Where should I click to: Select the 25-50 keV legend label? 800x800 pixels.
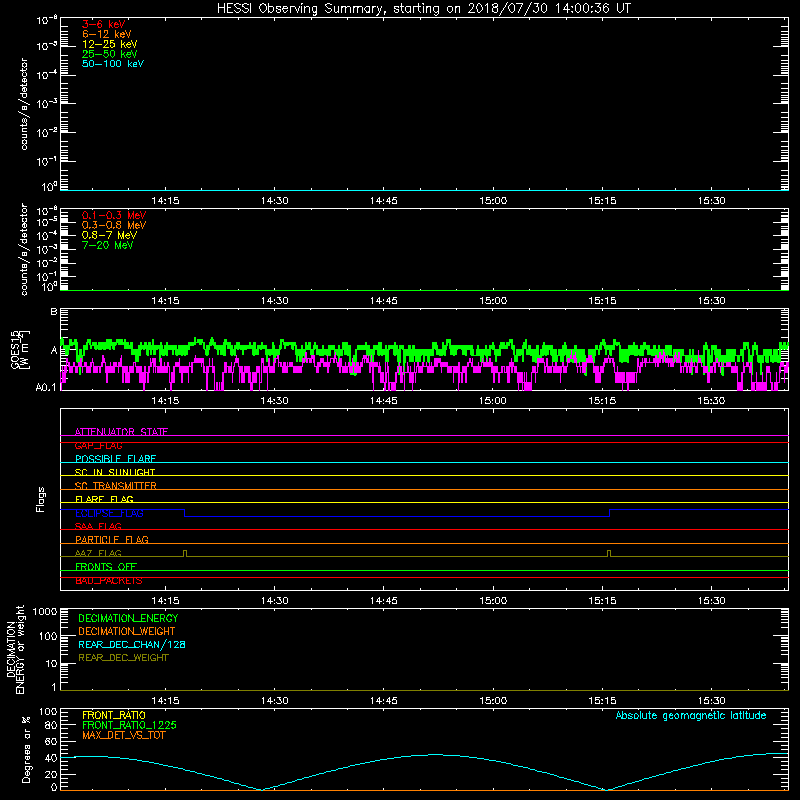[x=110, y=54]
